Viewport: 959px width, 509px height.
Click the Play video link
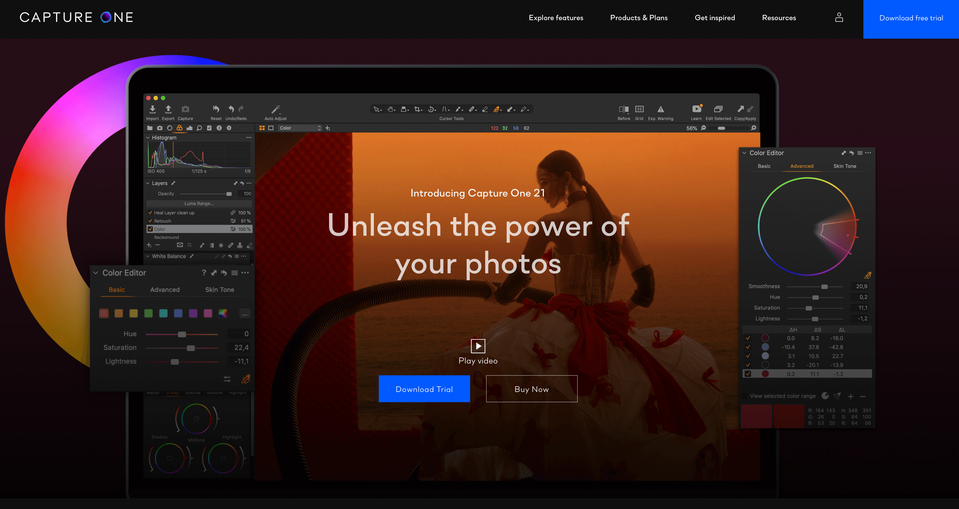478,352
